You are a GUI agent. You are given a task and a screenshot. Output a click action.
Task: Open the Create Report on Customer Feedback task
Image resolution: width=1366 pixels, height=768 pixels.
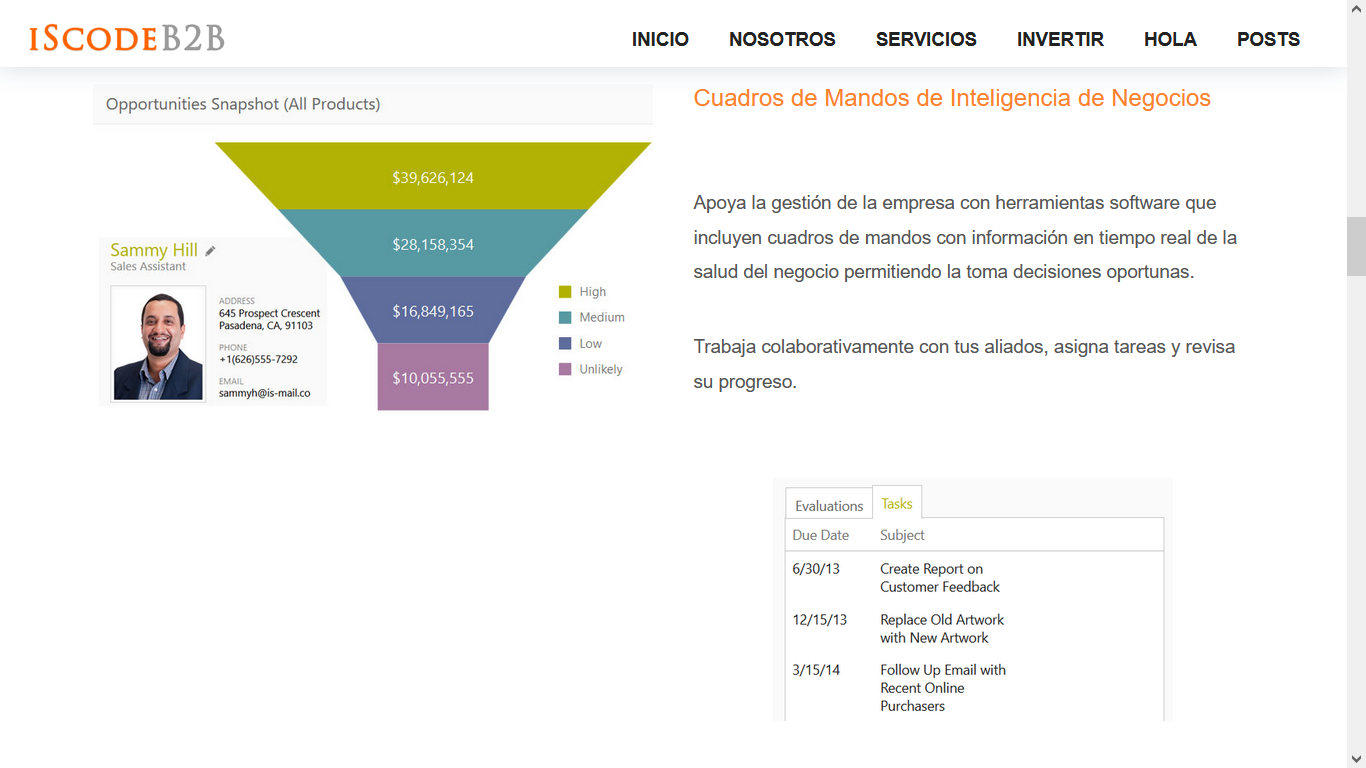pos(940,578)
